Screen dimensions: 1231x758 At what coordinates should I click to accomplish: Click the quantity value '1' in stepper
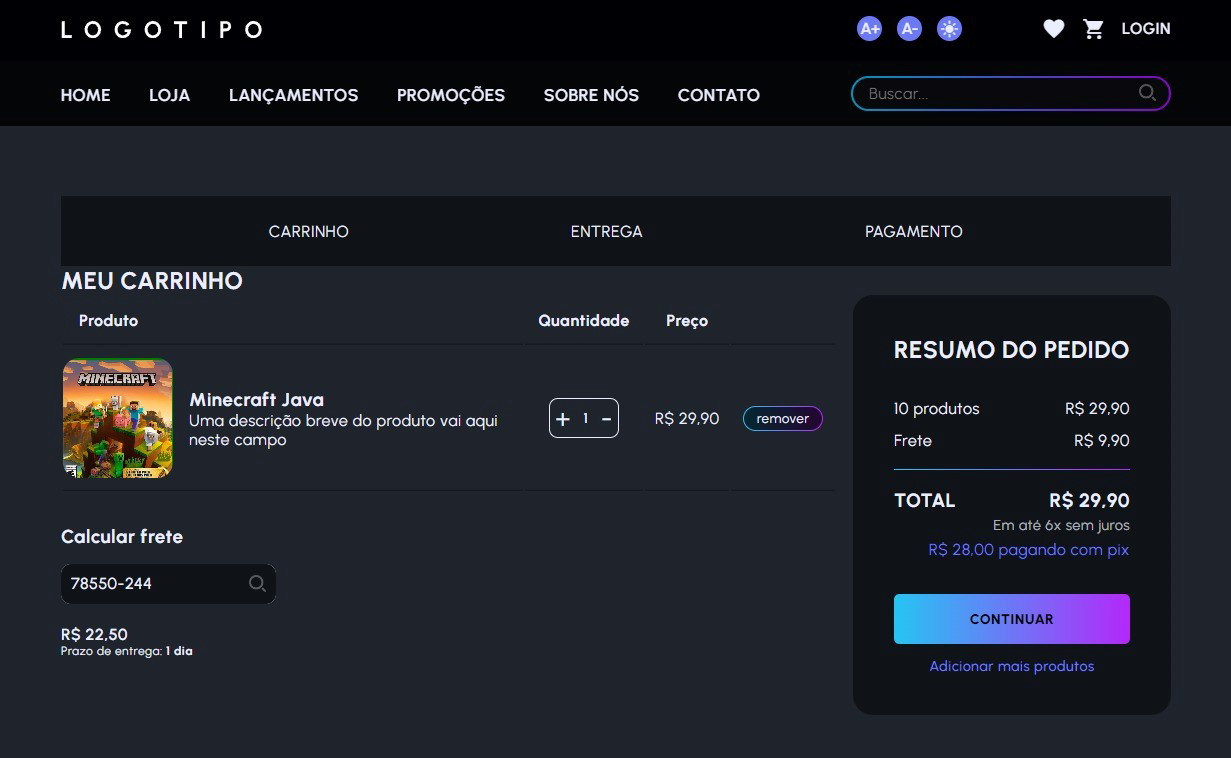coord(585,418)
